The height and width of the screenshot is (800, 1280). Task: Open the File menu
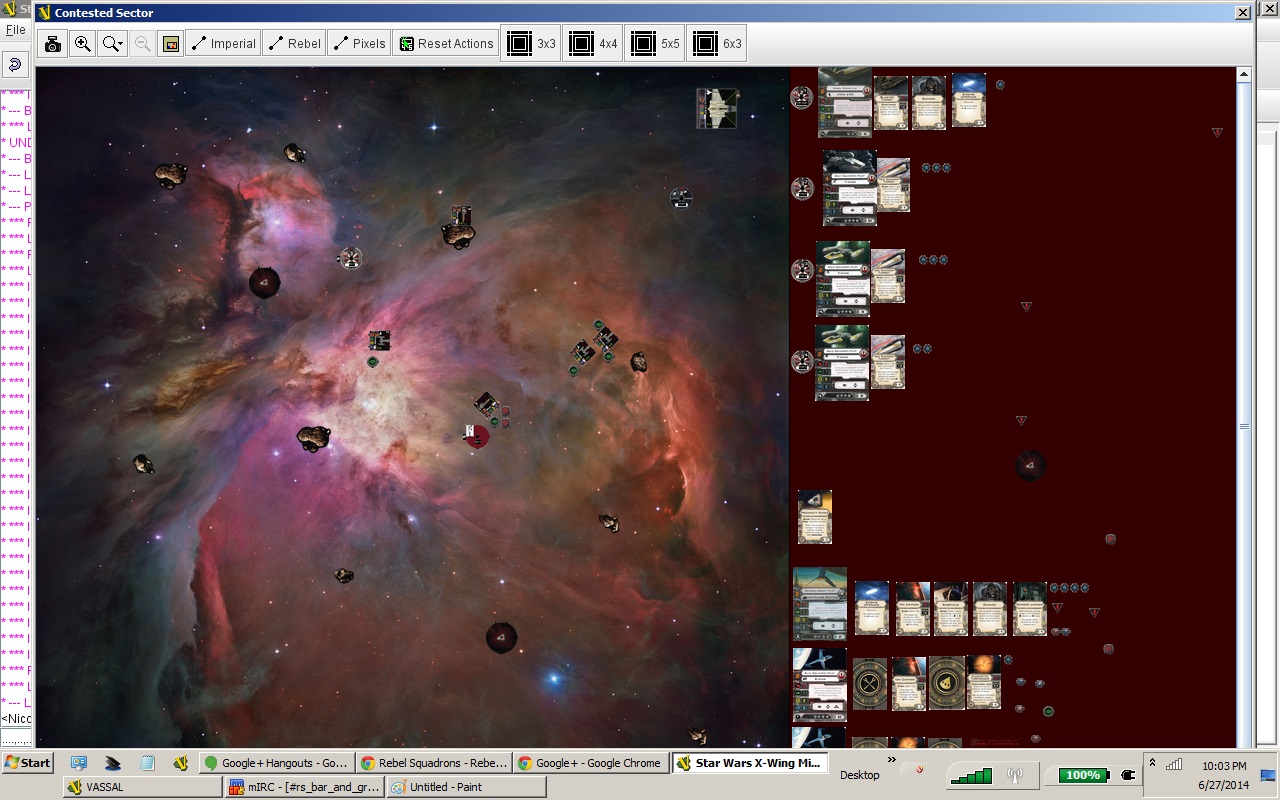point(15,30)
